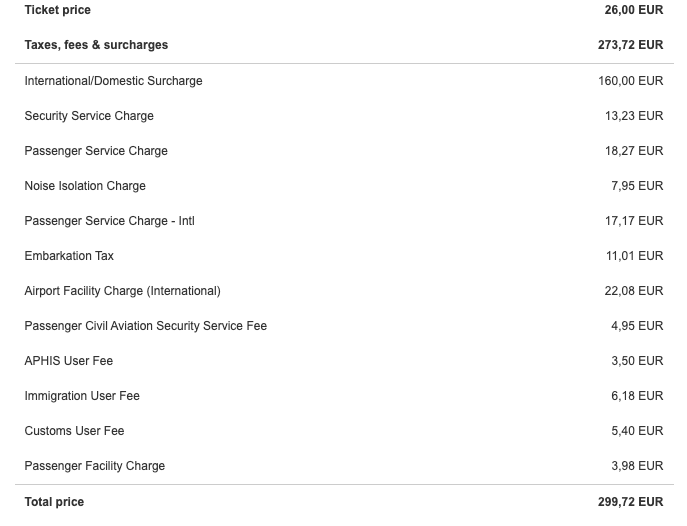Select the 13,23 EUR amount
Viewport: 687px width, 526px height.
click(634, 116)
